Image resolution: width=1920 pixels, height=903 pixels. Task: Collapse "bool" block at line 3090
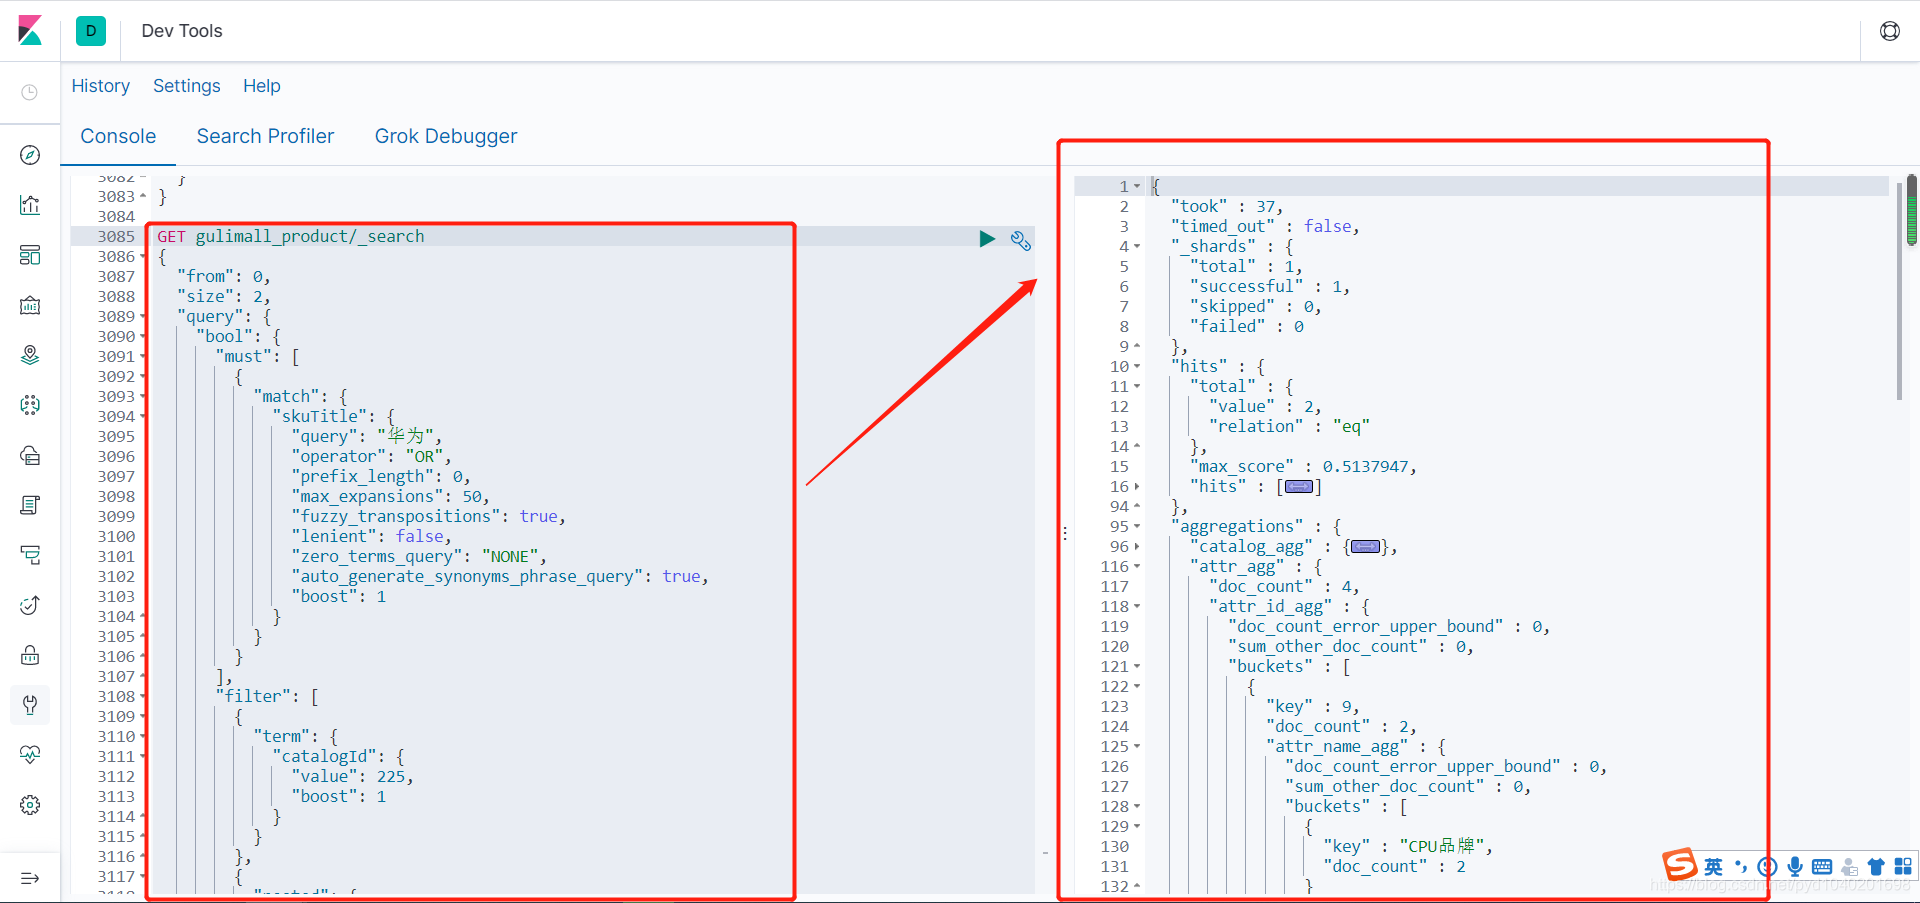coord(143,337)
